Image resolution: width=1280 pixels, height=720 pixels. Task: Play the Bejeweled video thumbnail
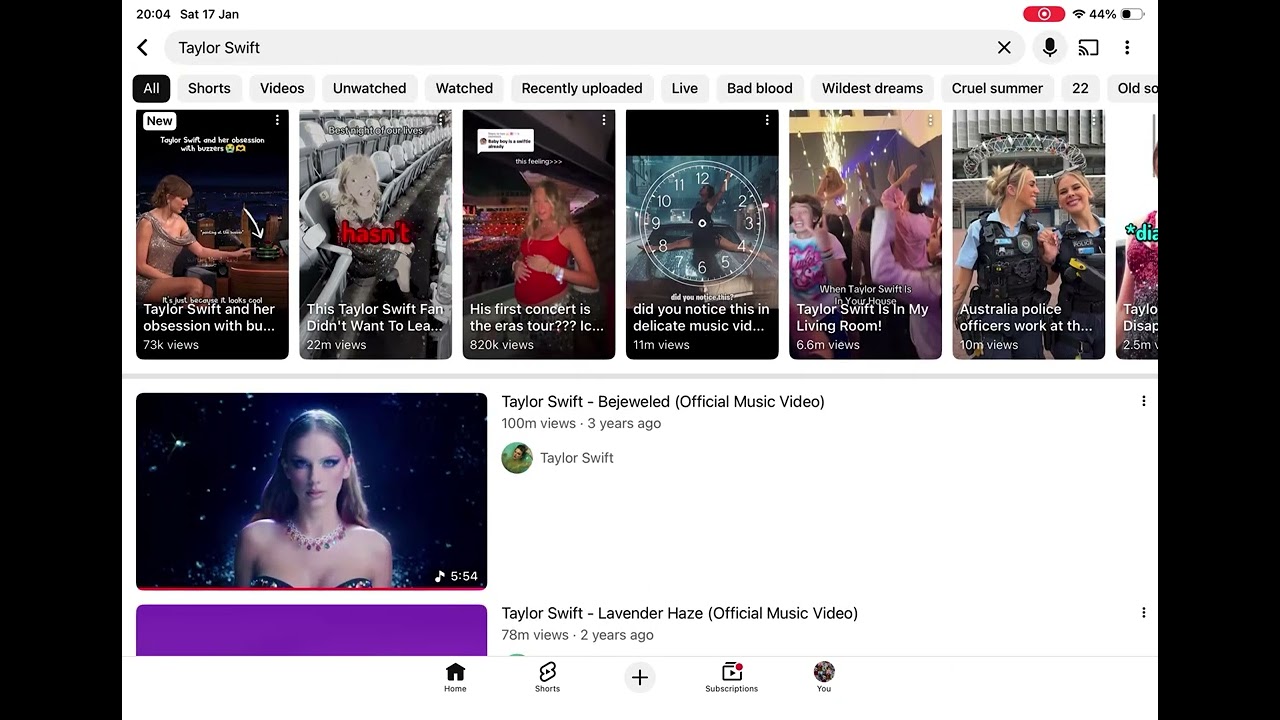(311, 491)
